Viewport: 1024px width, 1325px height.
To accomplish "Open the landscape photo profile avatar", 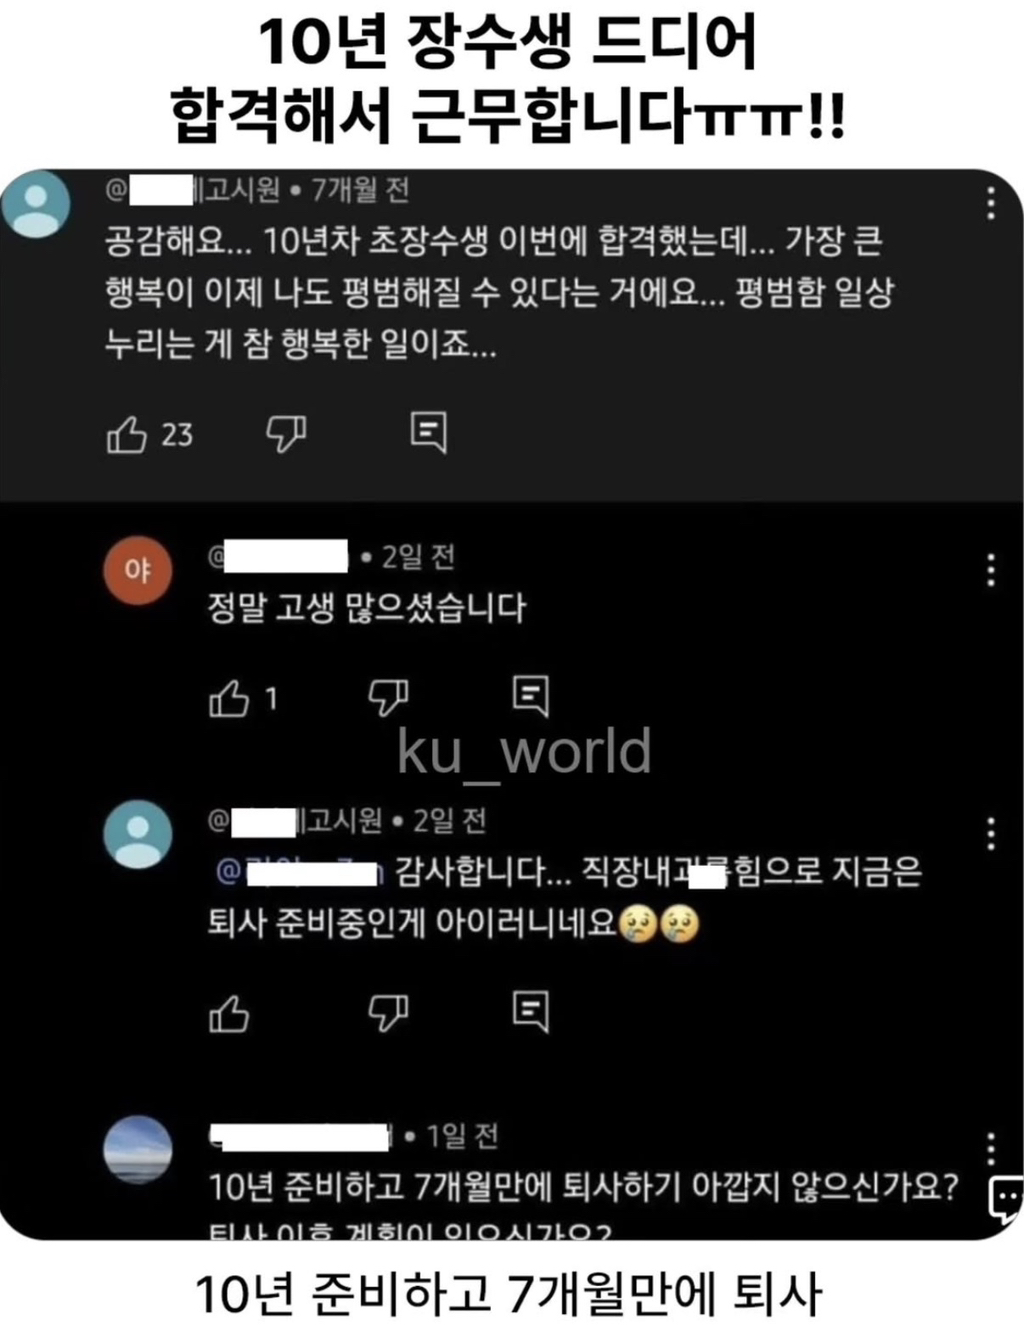I will pos(138,1149).
